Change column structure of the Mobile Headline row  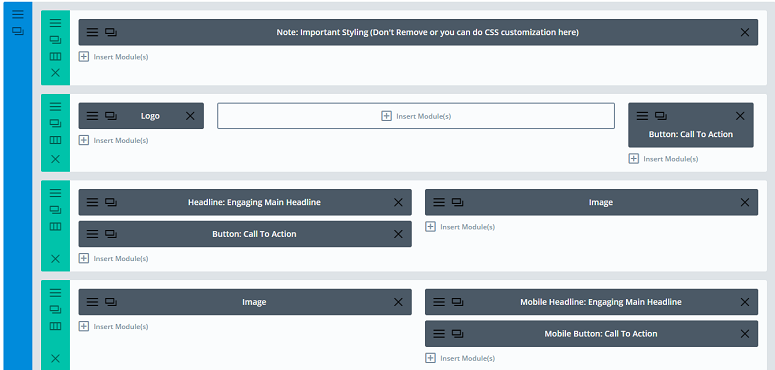[55, 326]
